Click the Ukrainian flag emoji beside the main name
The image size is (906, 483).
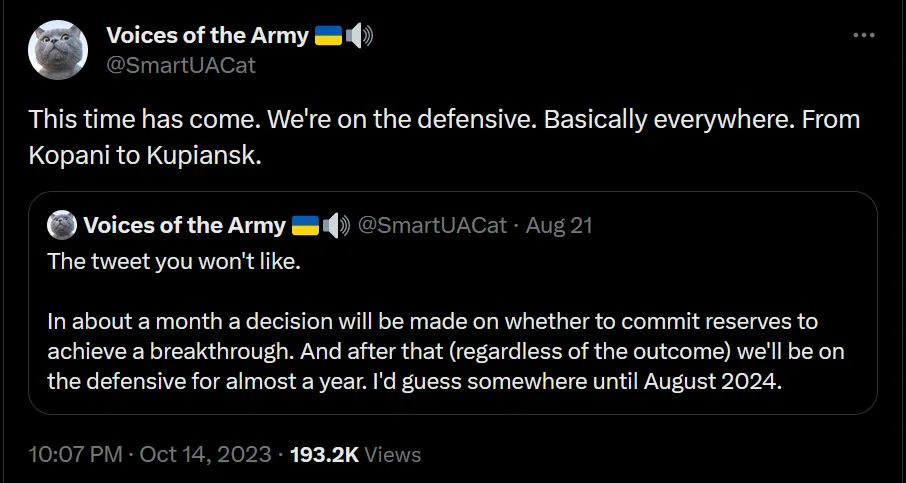(328, 36)
